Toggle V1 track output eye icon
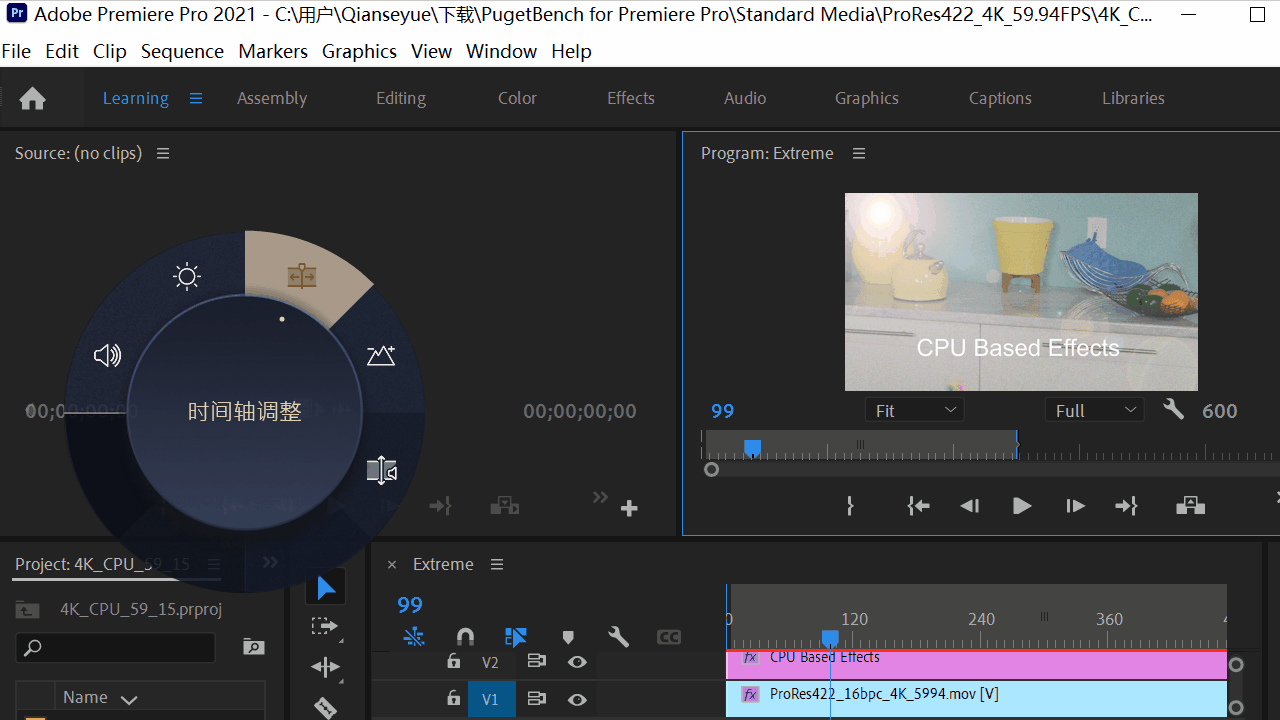Image resolution: width=1280 pixels, height=720 pixels. (577, 699)
